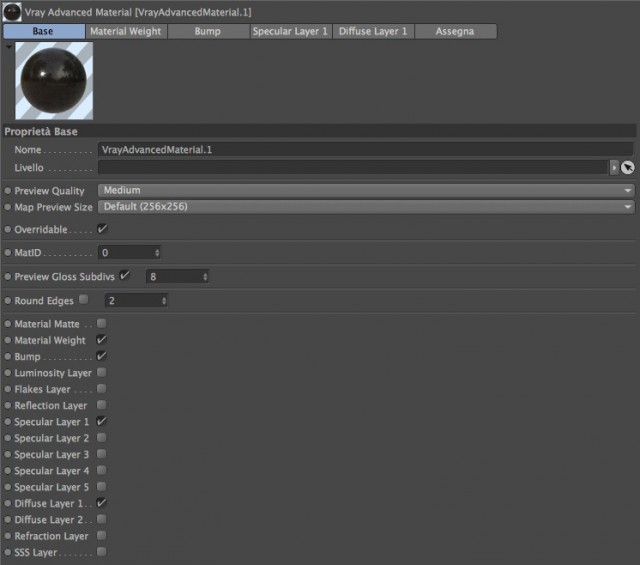The width and height of the screenshot is (640, 565).
Task: Click the Material Weight row animation dot
Action: pos(8,340)
